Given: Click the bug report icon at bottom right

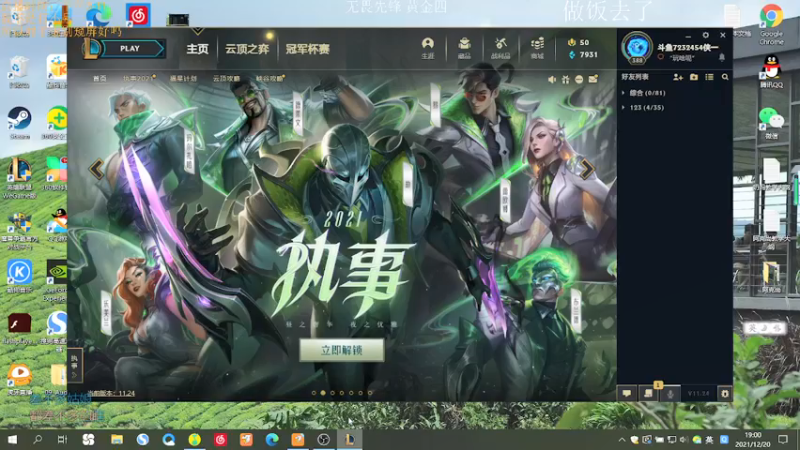Looking at the screenshot, I should [724, 393].
